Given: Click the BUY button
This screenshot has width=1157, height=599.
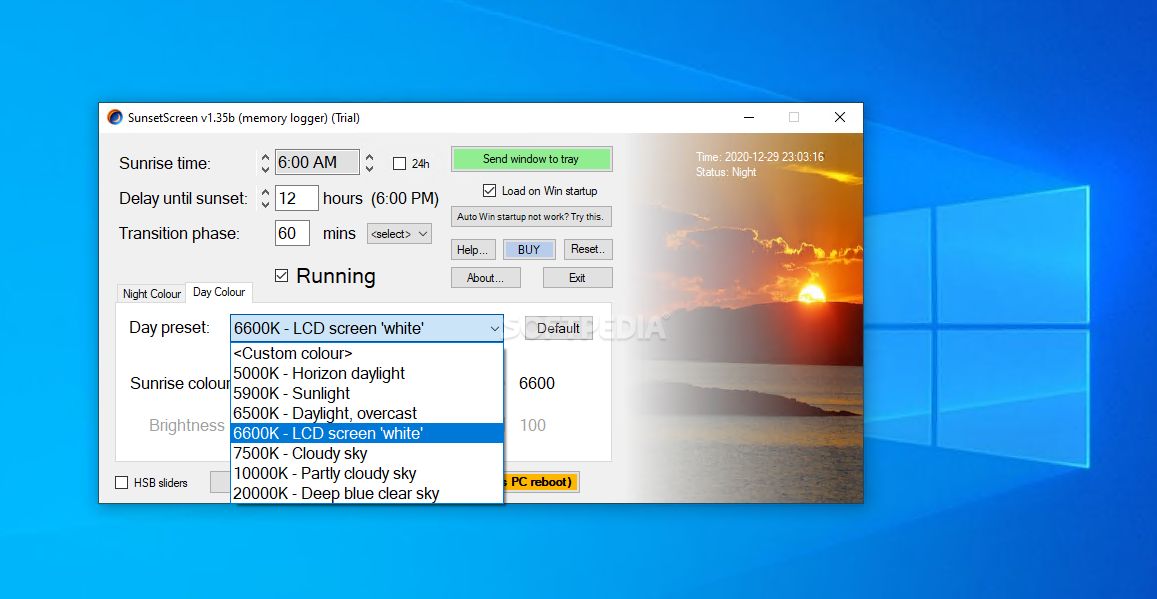Looking at the screenshot, I should [x=529, y=249].
